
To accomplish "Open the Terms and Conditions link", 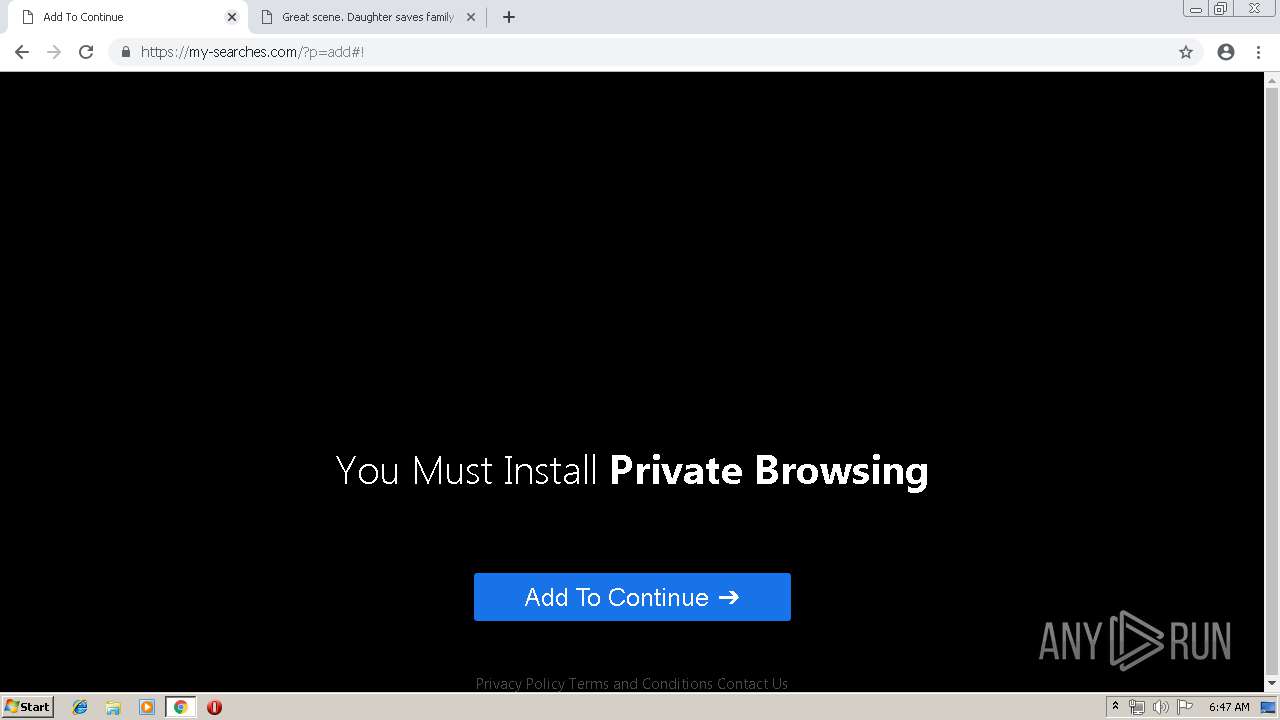I will pyautogui.click(x=641, y=684).
